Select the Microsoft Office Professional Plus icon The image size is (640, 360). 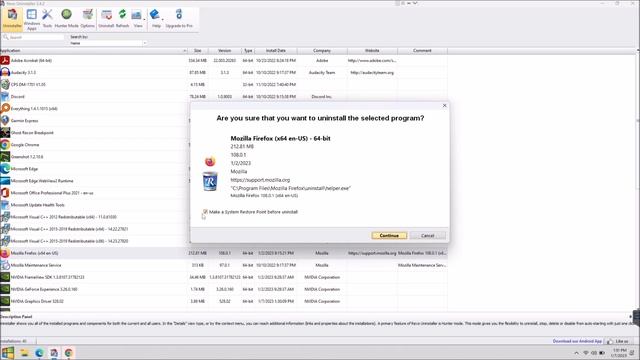5,193
